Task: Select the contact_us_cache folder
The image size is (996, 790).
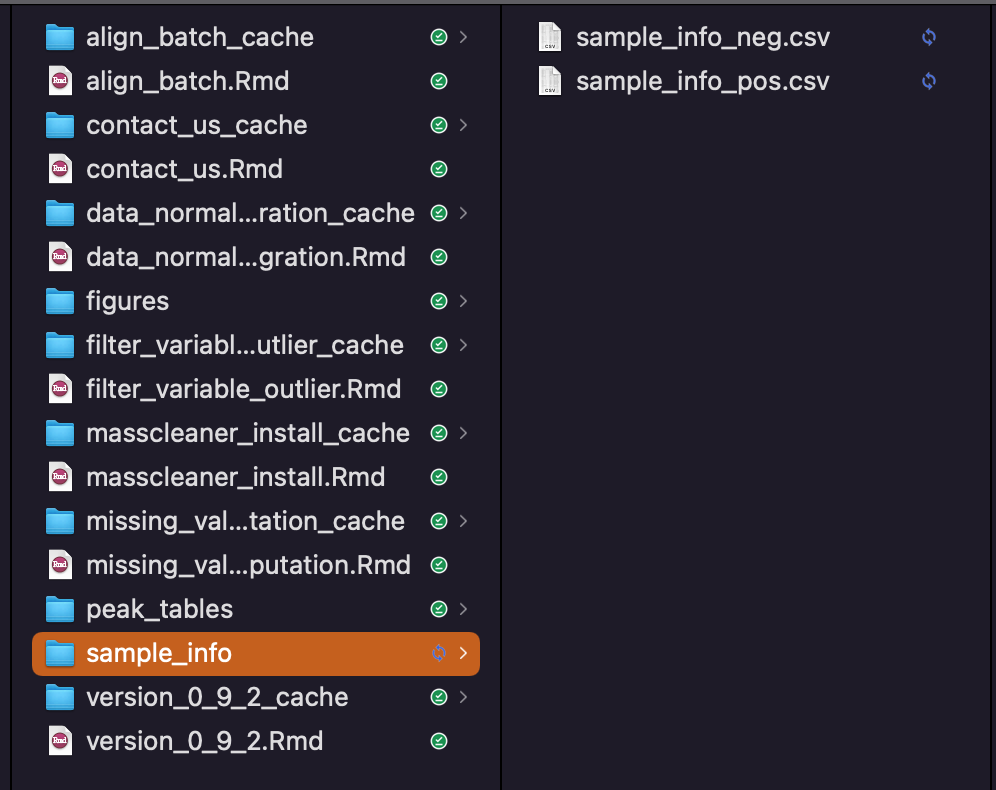Action: 256,125
